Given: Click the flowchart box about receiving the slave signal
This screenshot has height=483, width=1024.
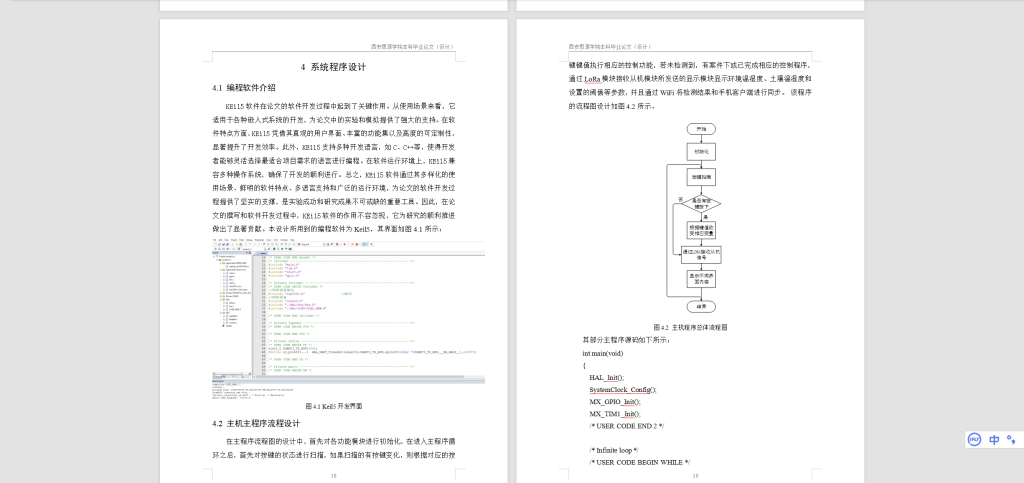Looking at the screenshot, I should click(x=701, y=255).
